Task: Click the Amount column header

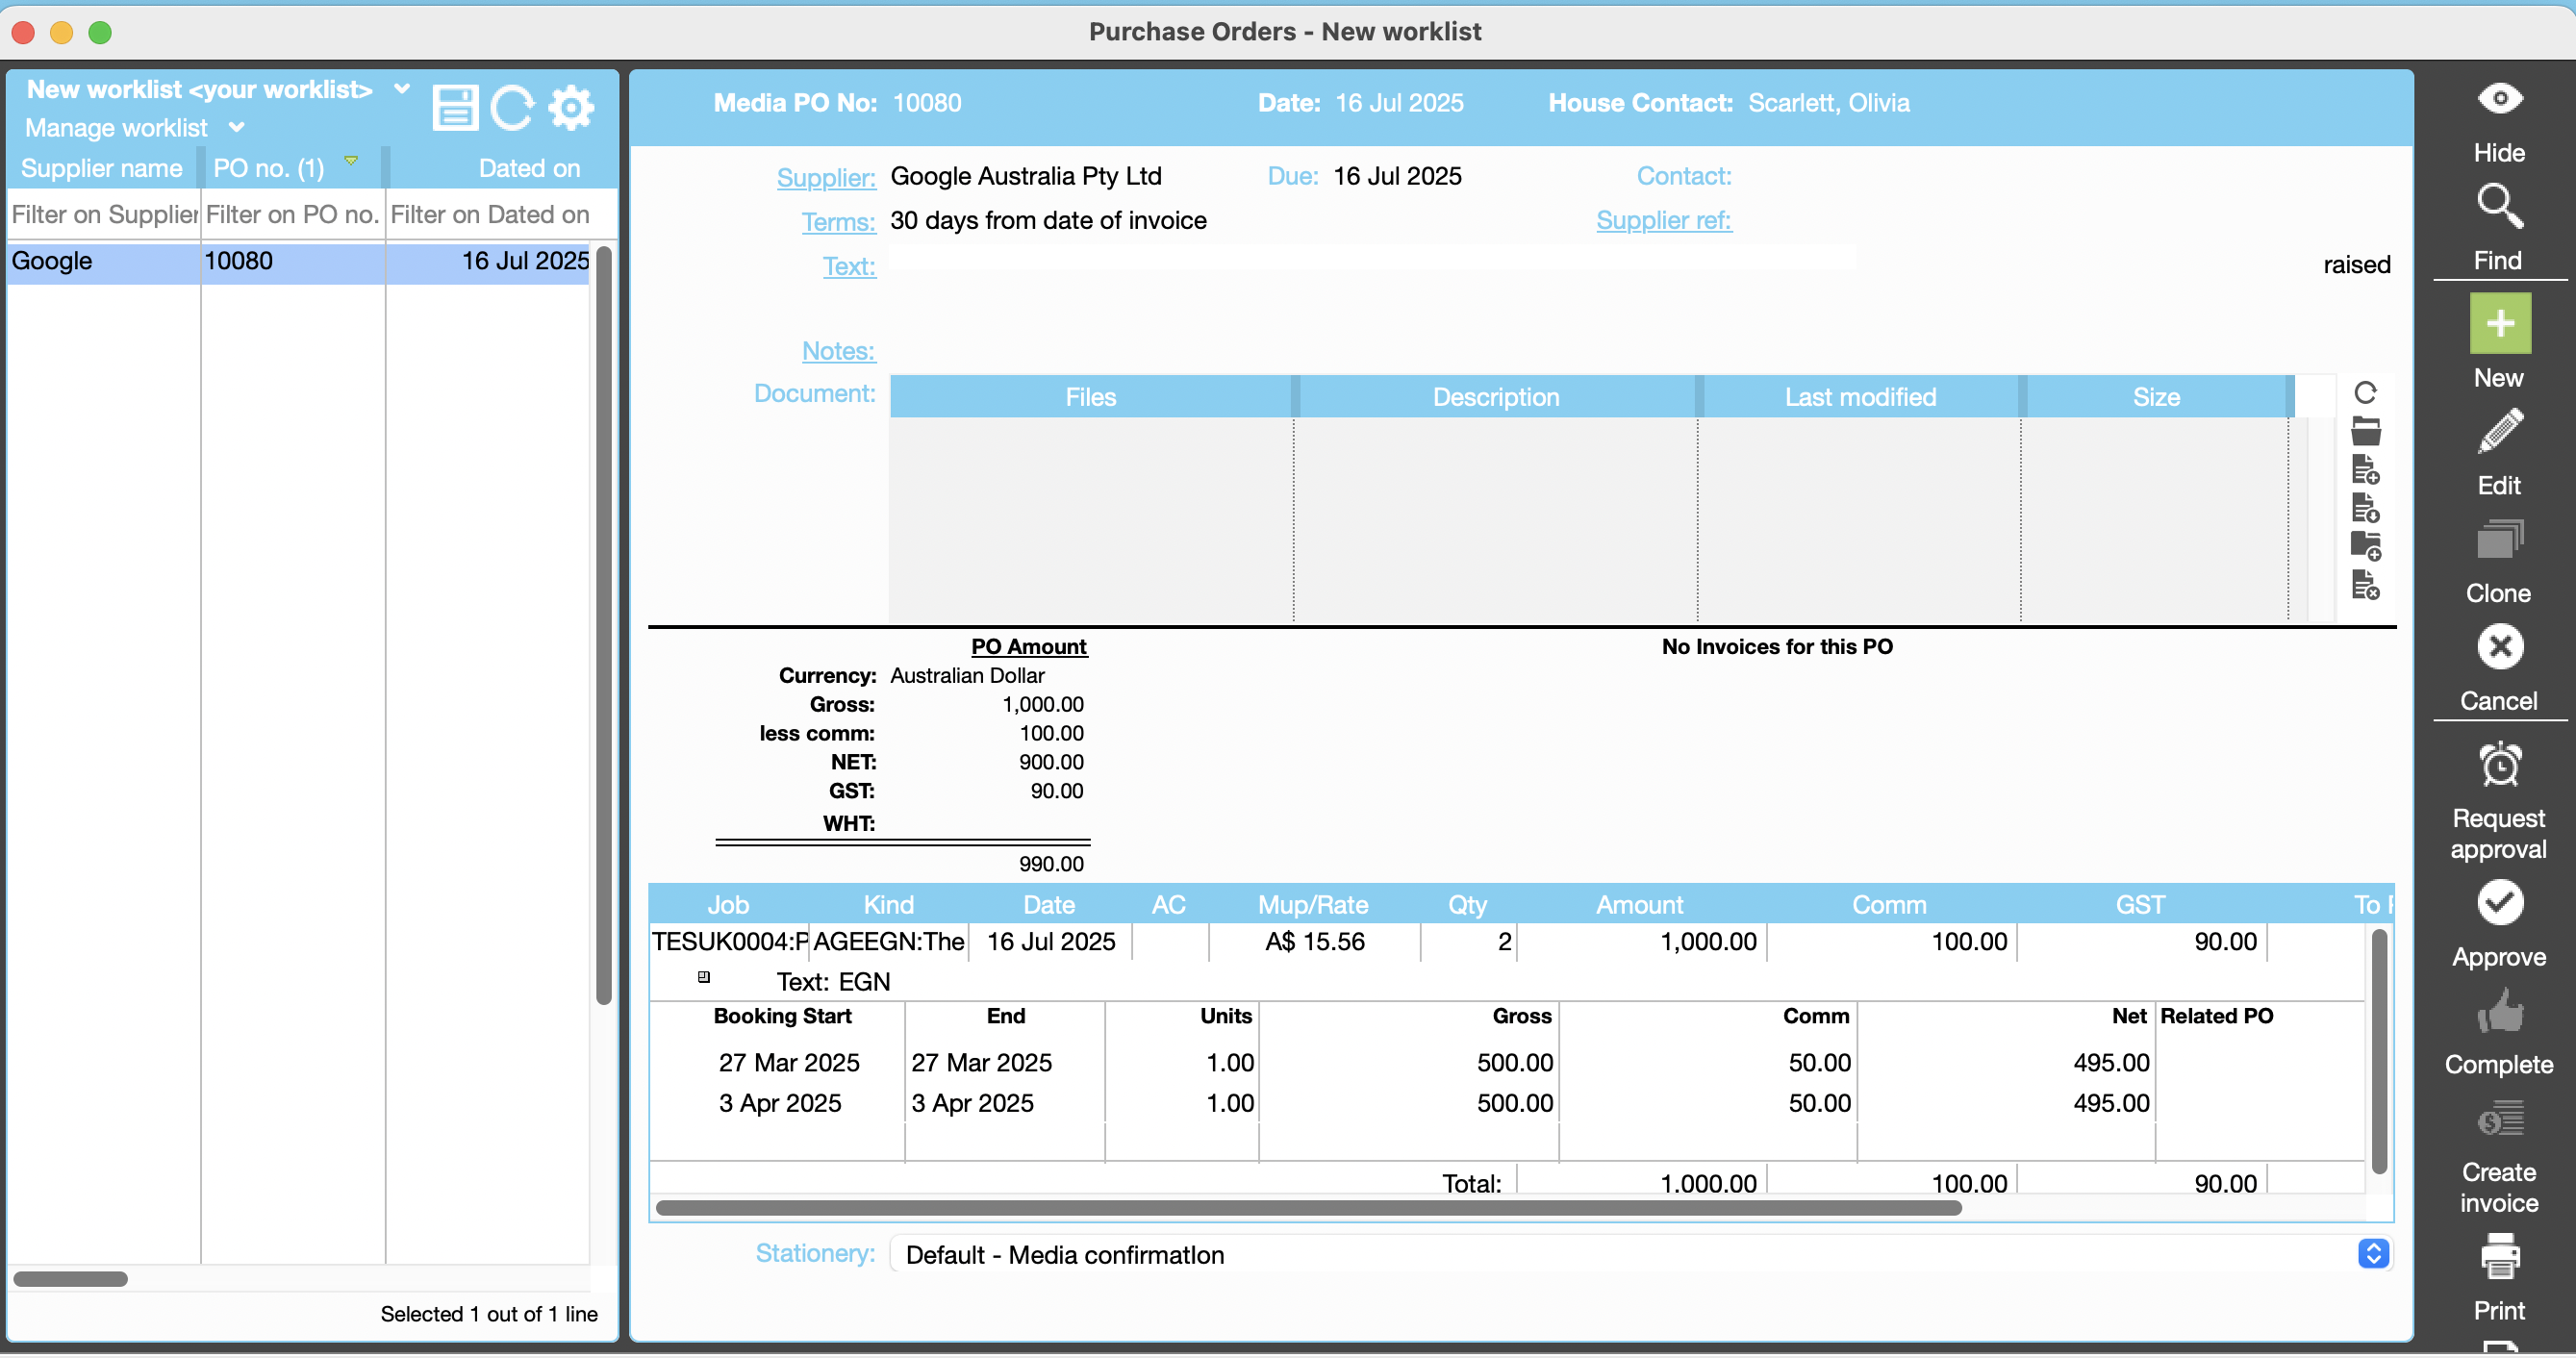Action: pyautogui.click(x=1639, y=905)
